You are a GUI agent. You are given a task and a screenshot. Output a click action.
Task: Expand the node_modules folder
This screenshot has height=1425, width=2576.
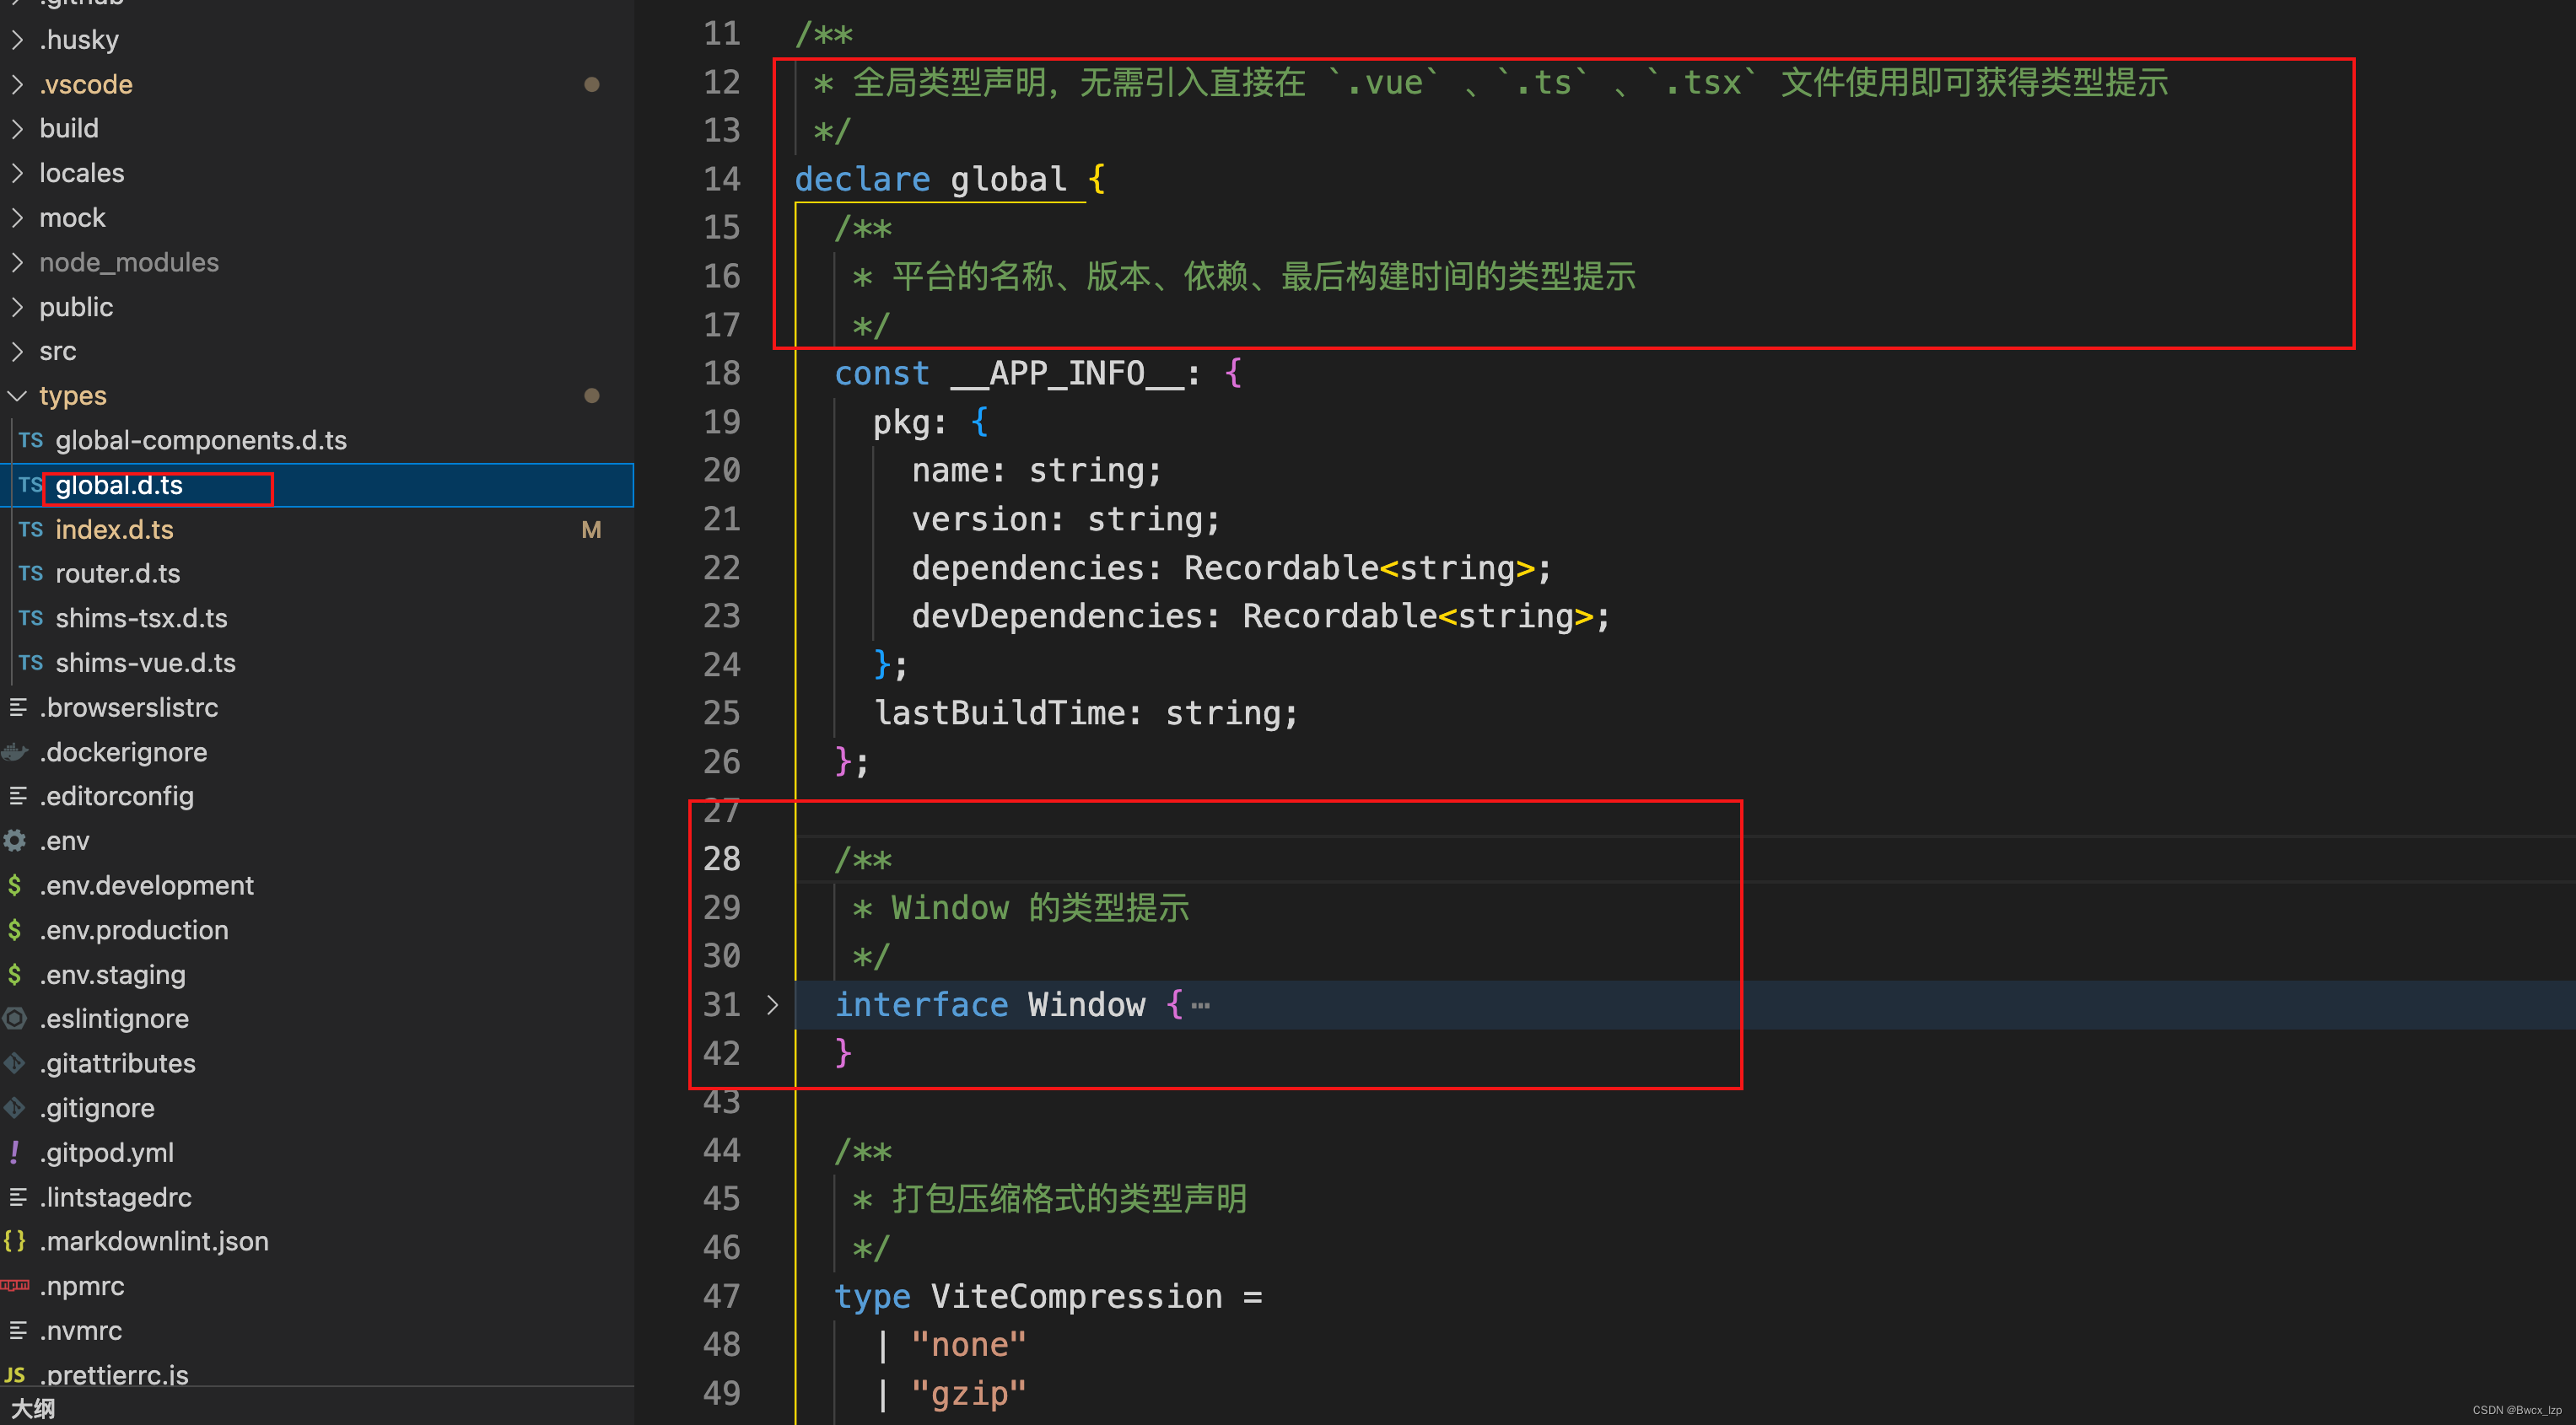(17, 262)
